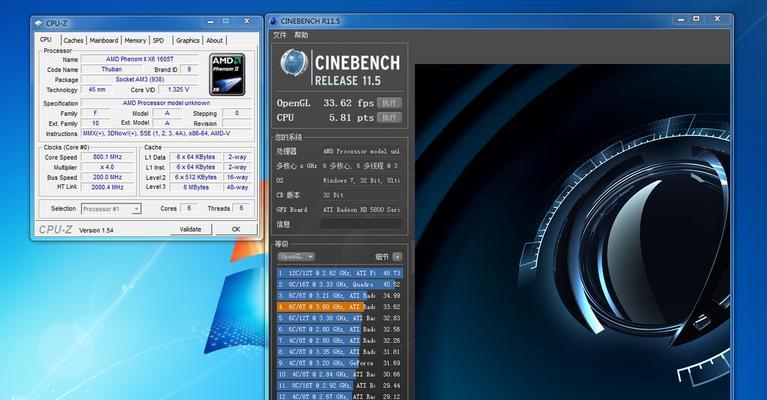The width and height of the screenshot is (767, 400).
Task: Expand ranking details with 细节 plus button
Action: pos(397,257)
